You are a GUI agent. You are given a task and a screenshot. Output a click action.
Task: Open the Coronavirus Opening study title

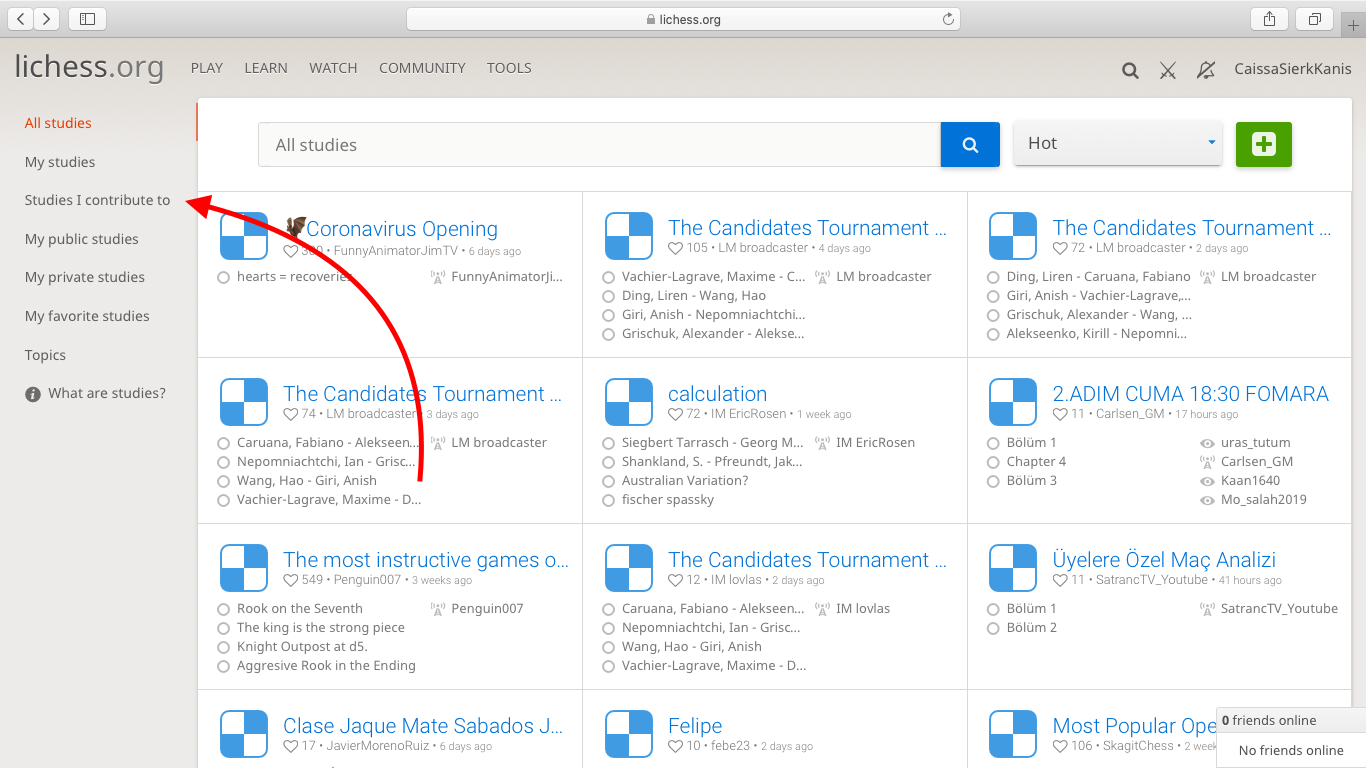point(392,229)
